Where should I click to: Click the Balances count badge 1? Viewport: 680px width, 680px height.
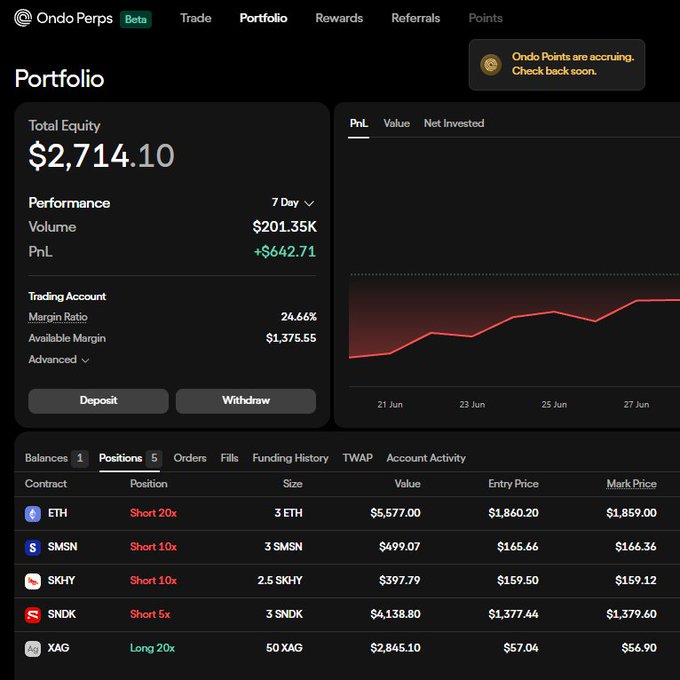click(80, 458)
